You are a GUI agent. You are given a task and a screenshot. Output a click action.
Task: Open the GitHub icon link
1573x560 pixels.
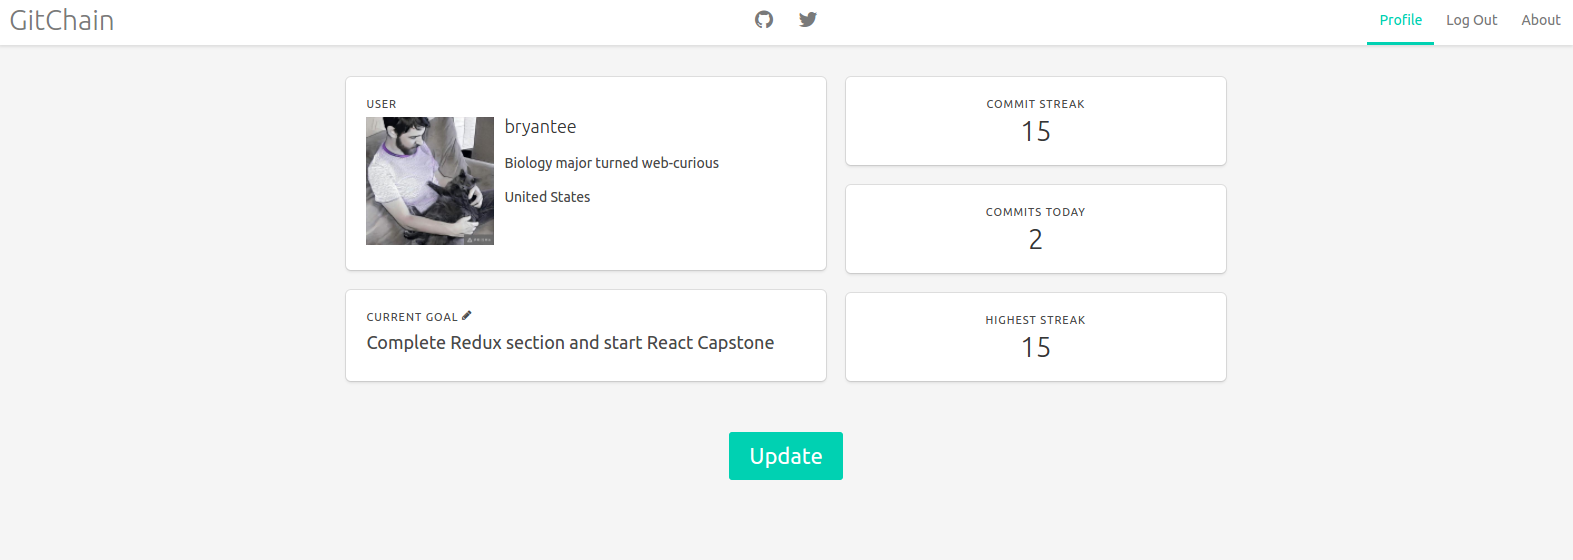(x=764, y=20)
